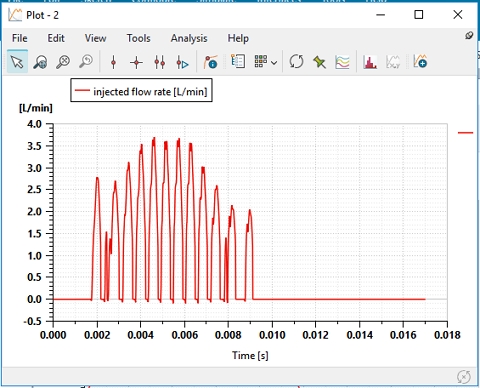Click the zoom-to-fit magnifier icon
The height and width of the screenshot is (388, 480).
click(x=63, y=62)
